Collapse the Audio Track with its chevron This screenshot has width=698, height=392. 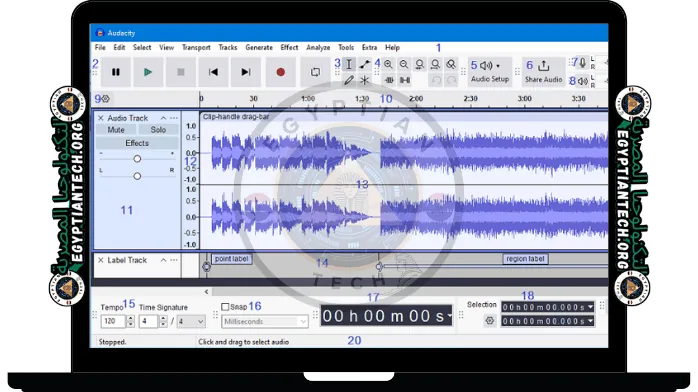tap(163, 118)
